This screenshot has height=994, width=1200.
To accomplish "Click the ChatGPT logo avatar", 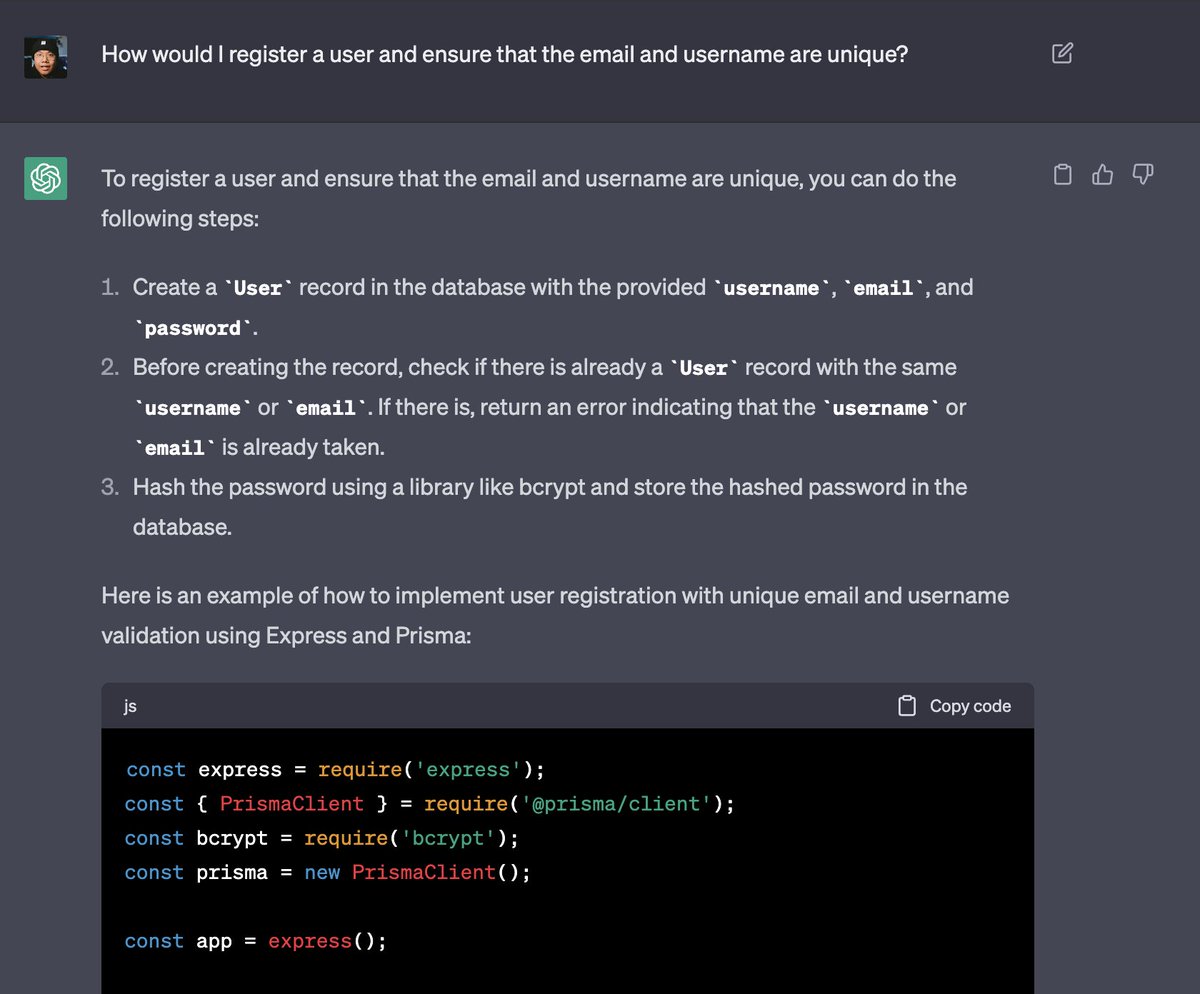I will pos(46,178).
